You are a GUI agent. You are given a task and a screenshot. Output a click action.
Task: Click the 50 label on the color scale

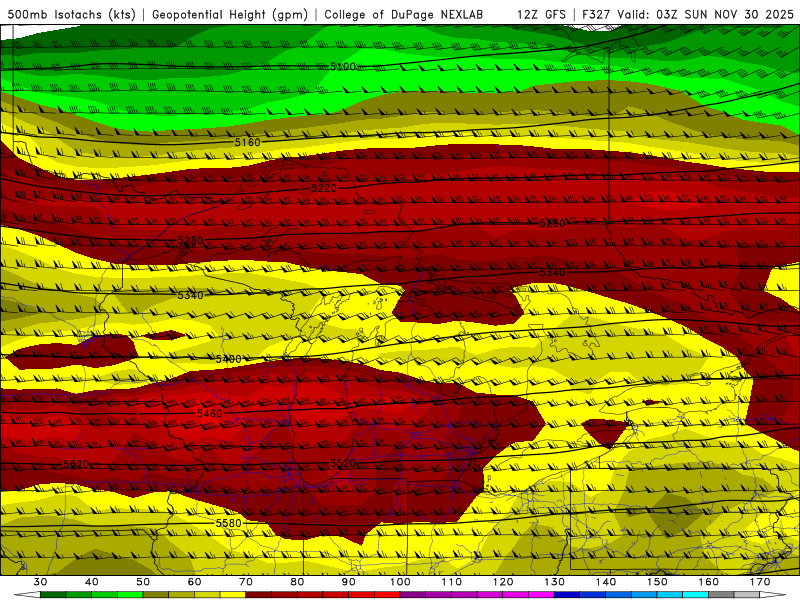143,582
